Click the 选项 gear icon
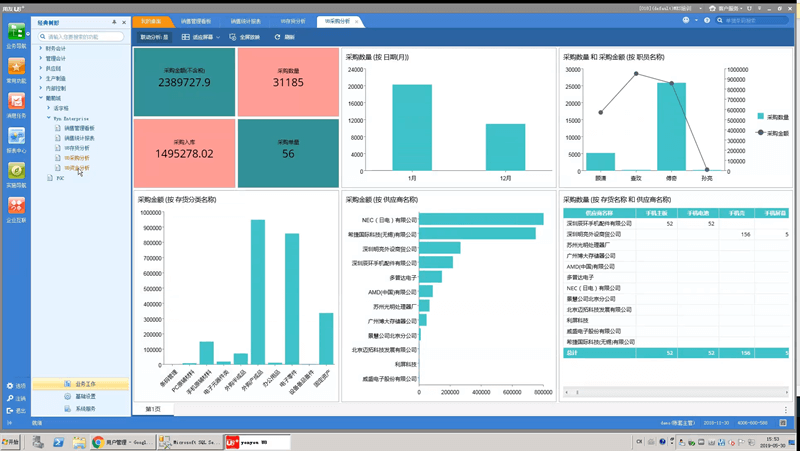The width and height of the screenshot is (800, 451). point(10,386)
